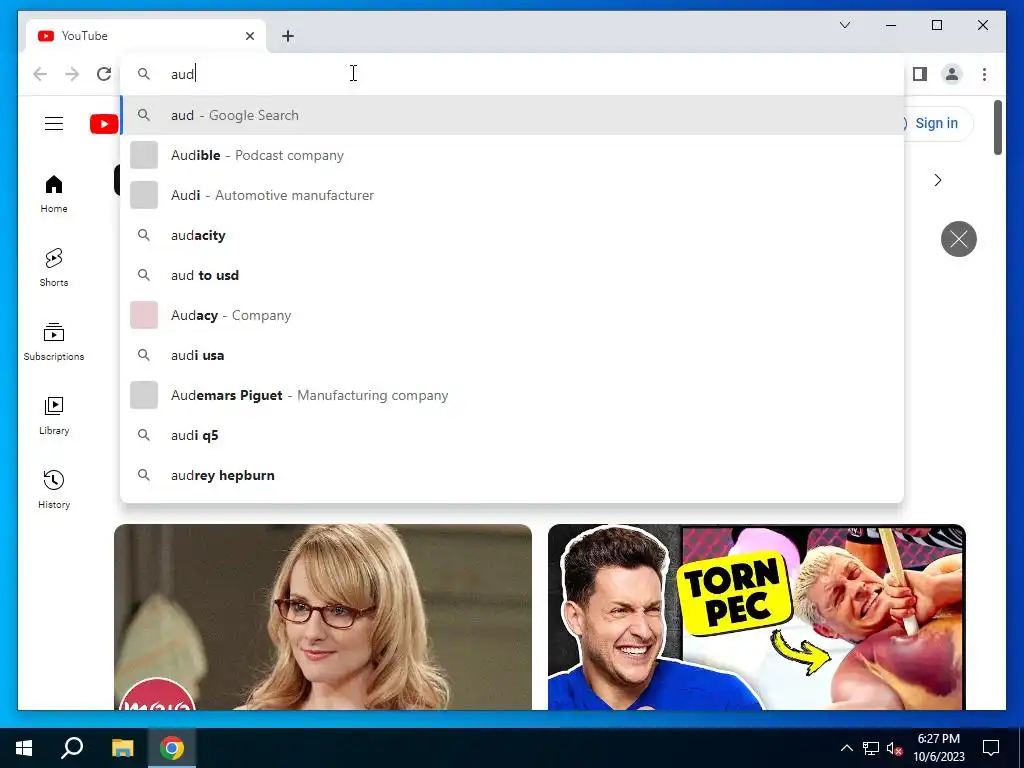Dismiss with the round gray X button
This screenshot has width=1024, height=768.
click(x=959, y=239)
